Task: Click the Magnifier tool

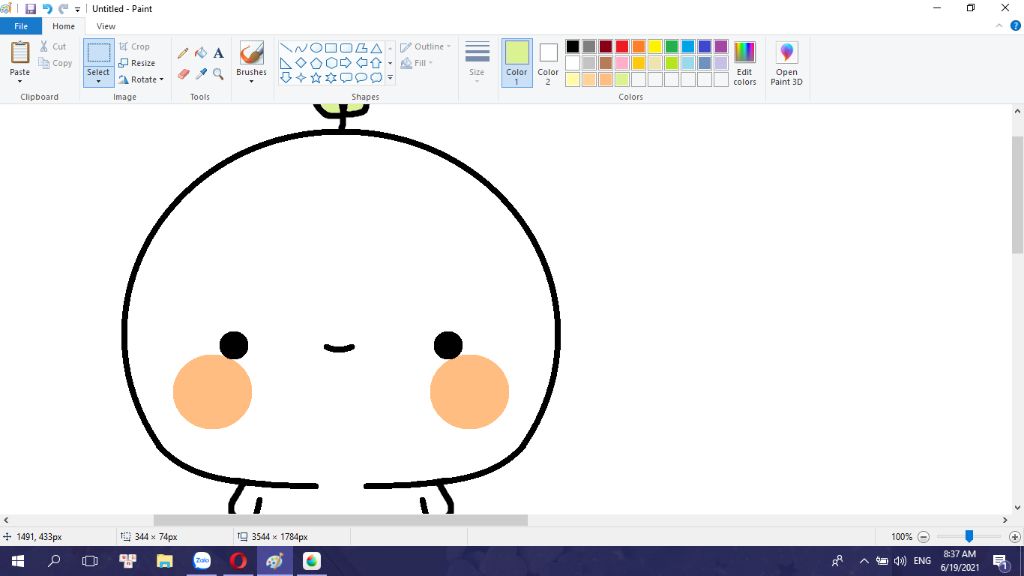Action: [218, 74]
